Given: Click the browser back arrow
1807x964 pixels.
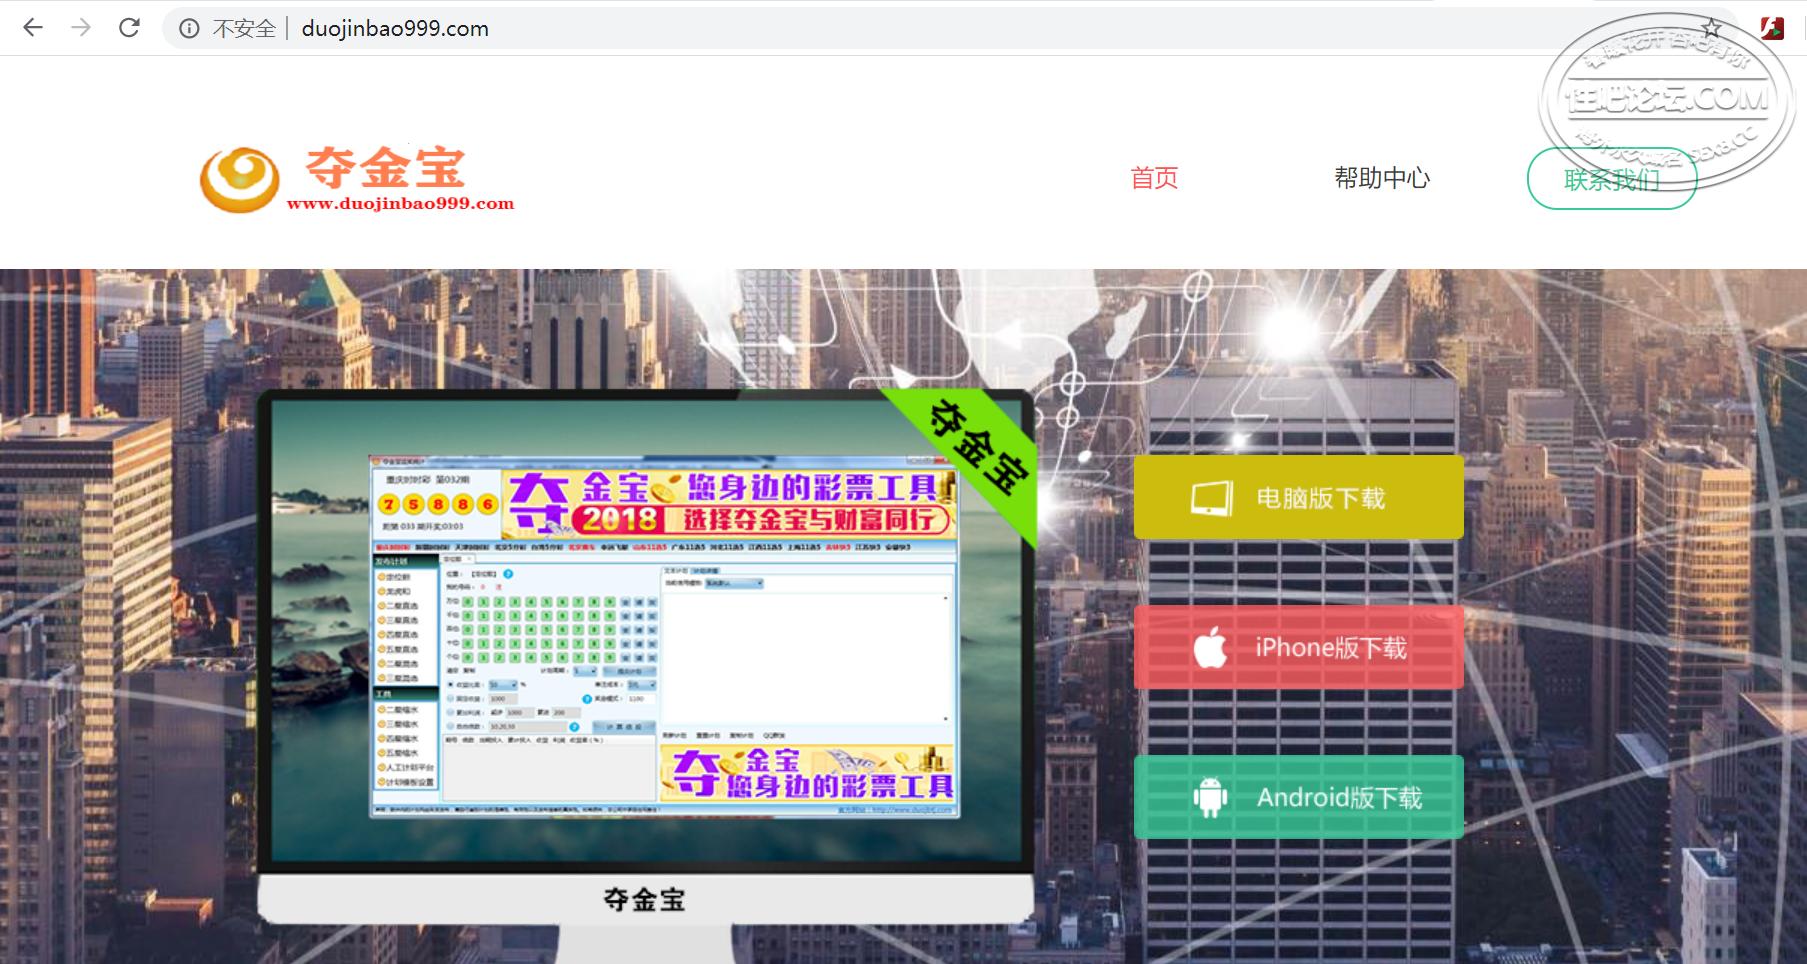Looking at the screenshot, I should pyautogui.click(x=33, y=28).
